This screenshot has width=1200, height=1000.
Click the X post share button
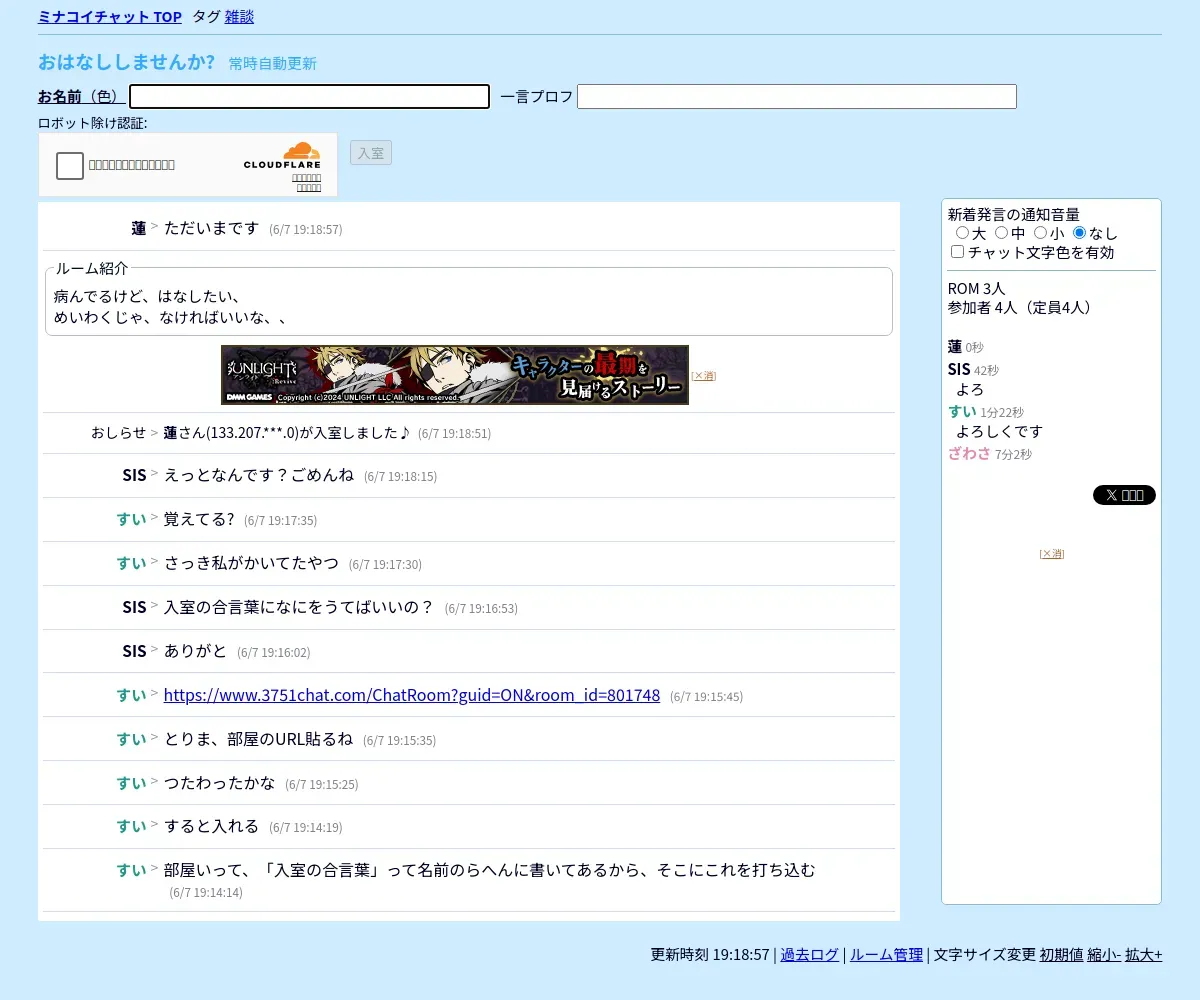1124,495
